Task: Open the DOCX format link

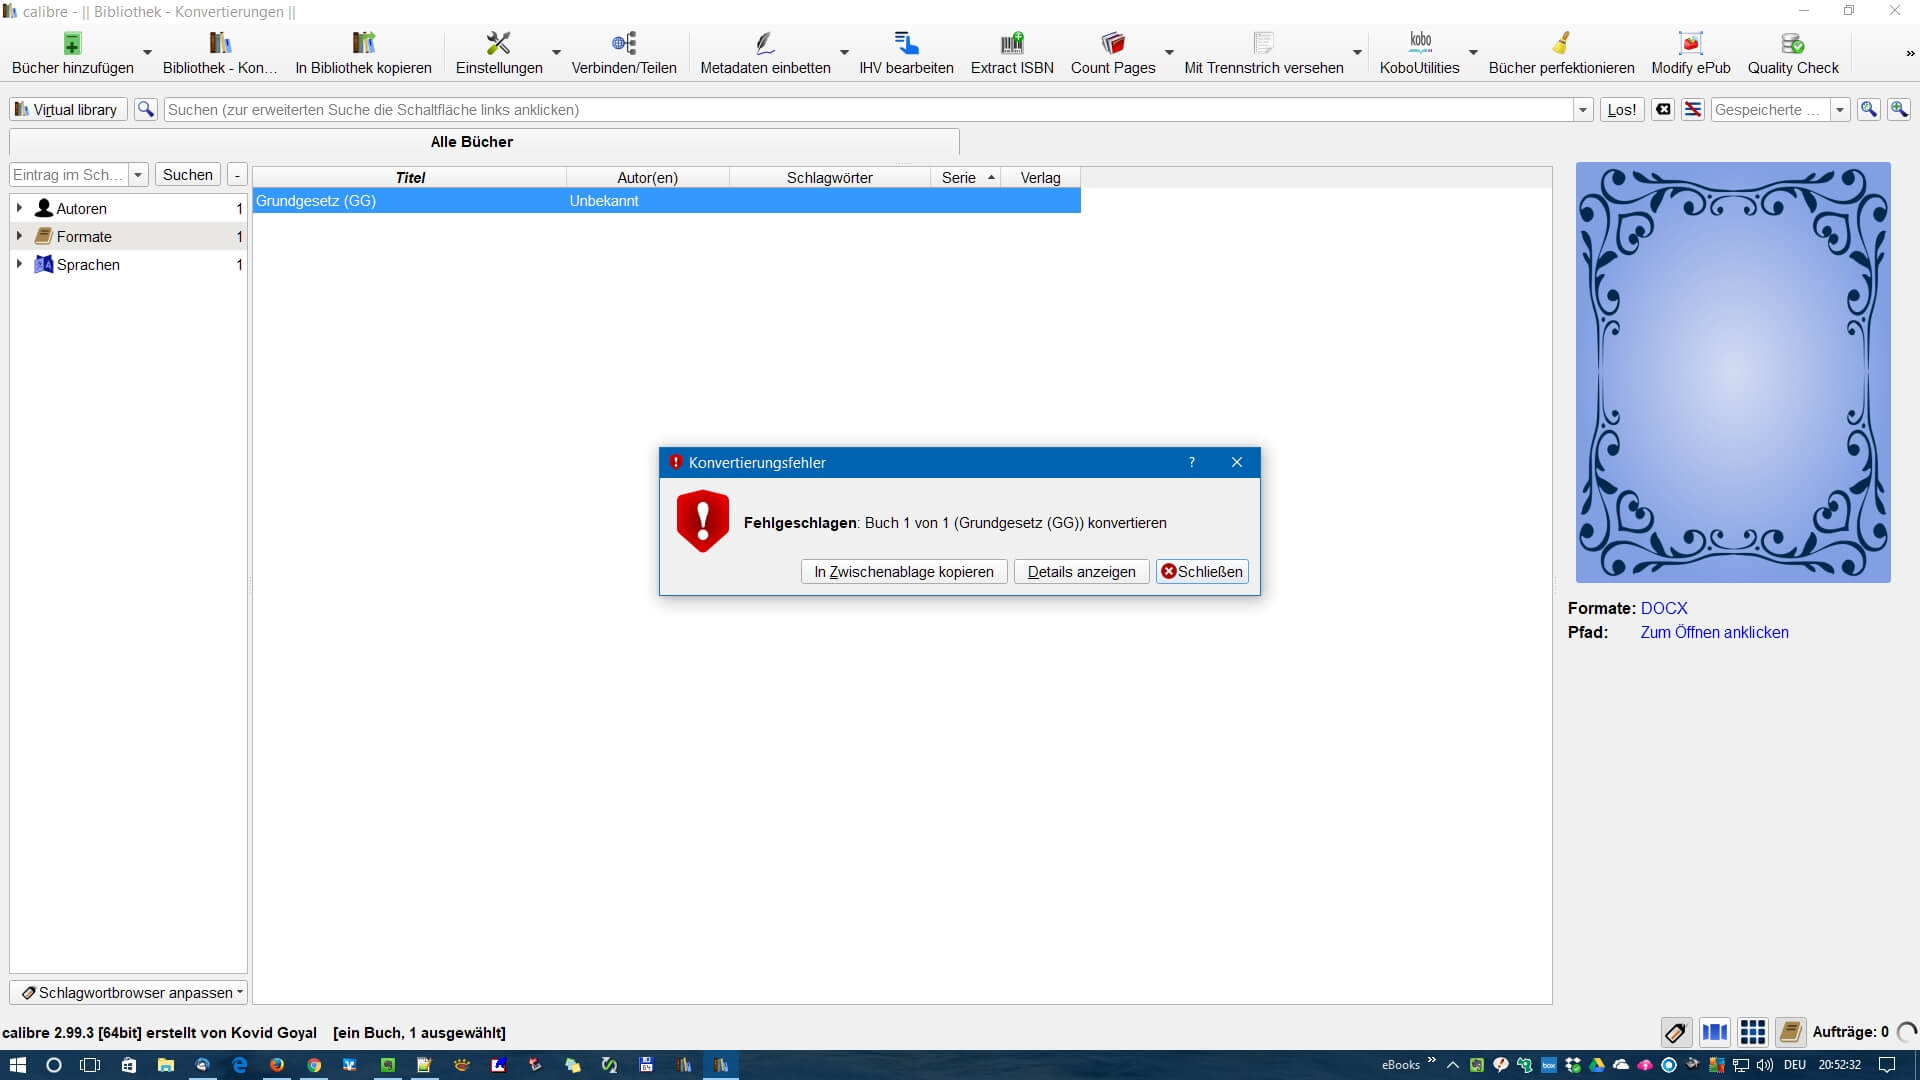Action: click(1663, 608)
